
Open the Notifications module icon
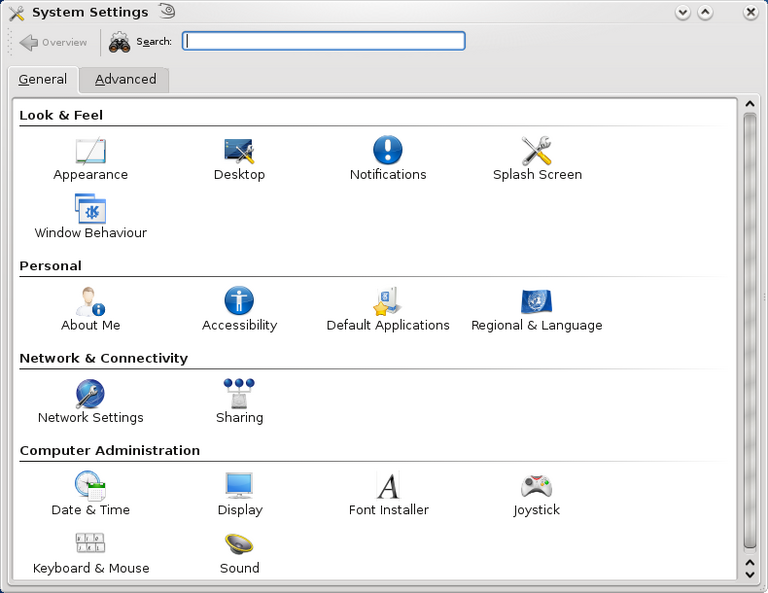[388, 150]
